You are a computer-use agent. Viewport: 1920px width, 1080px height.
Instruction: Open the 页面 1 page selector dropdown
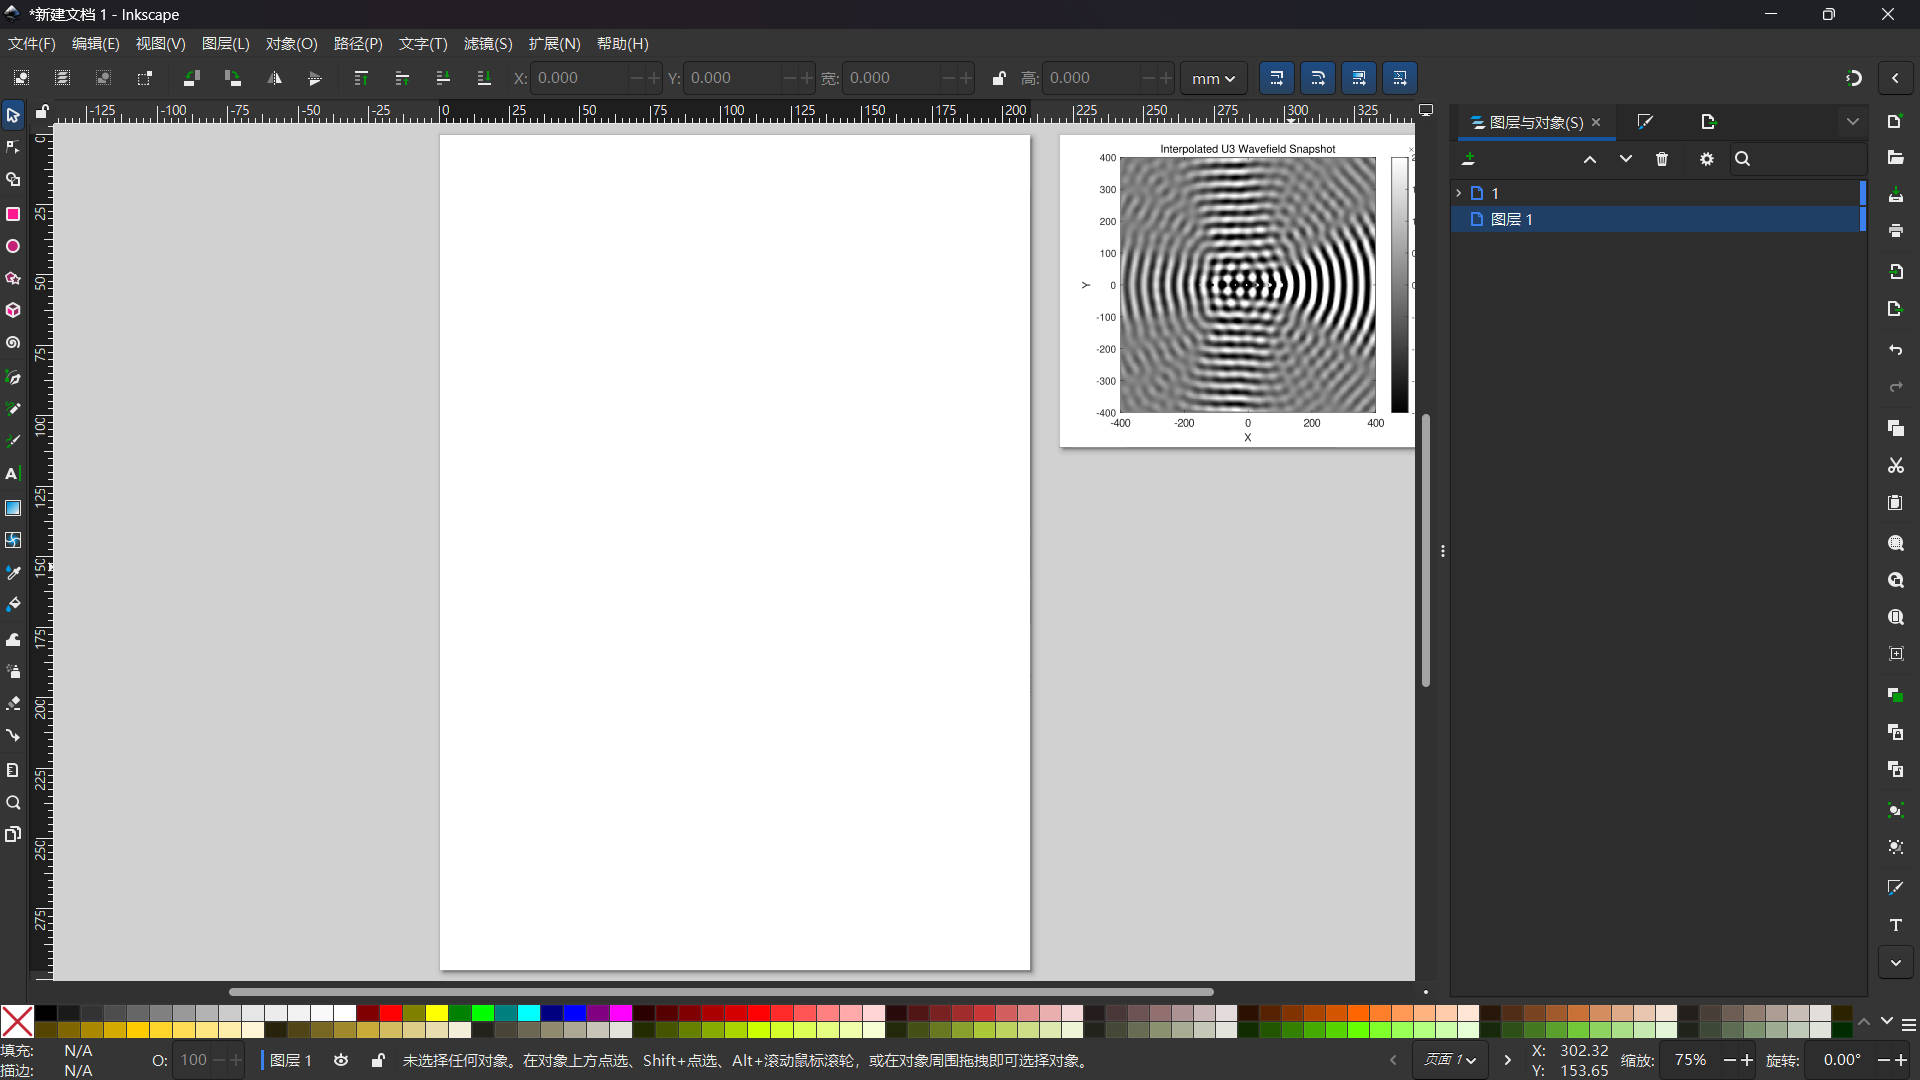pos(1450,1060)
